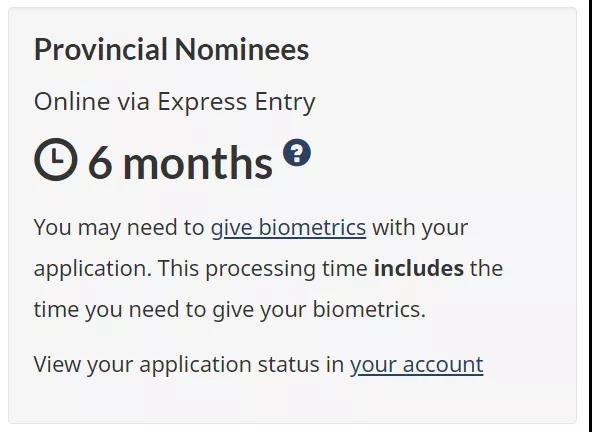Click the word Nominees in the heading

pyautogui.click(x=242, y=49)
